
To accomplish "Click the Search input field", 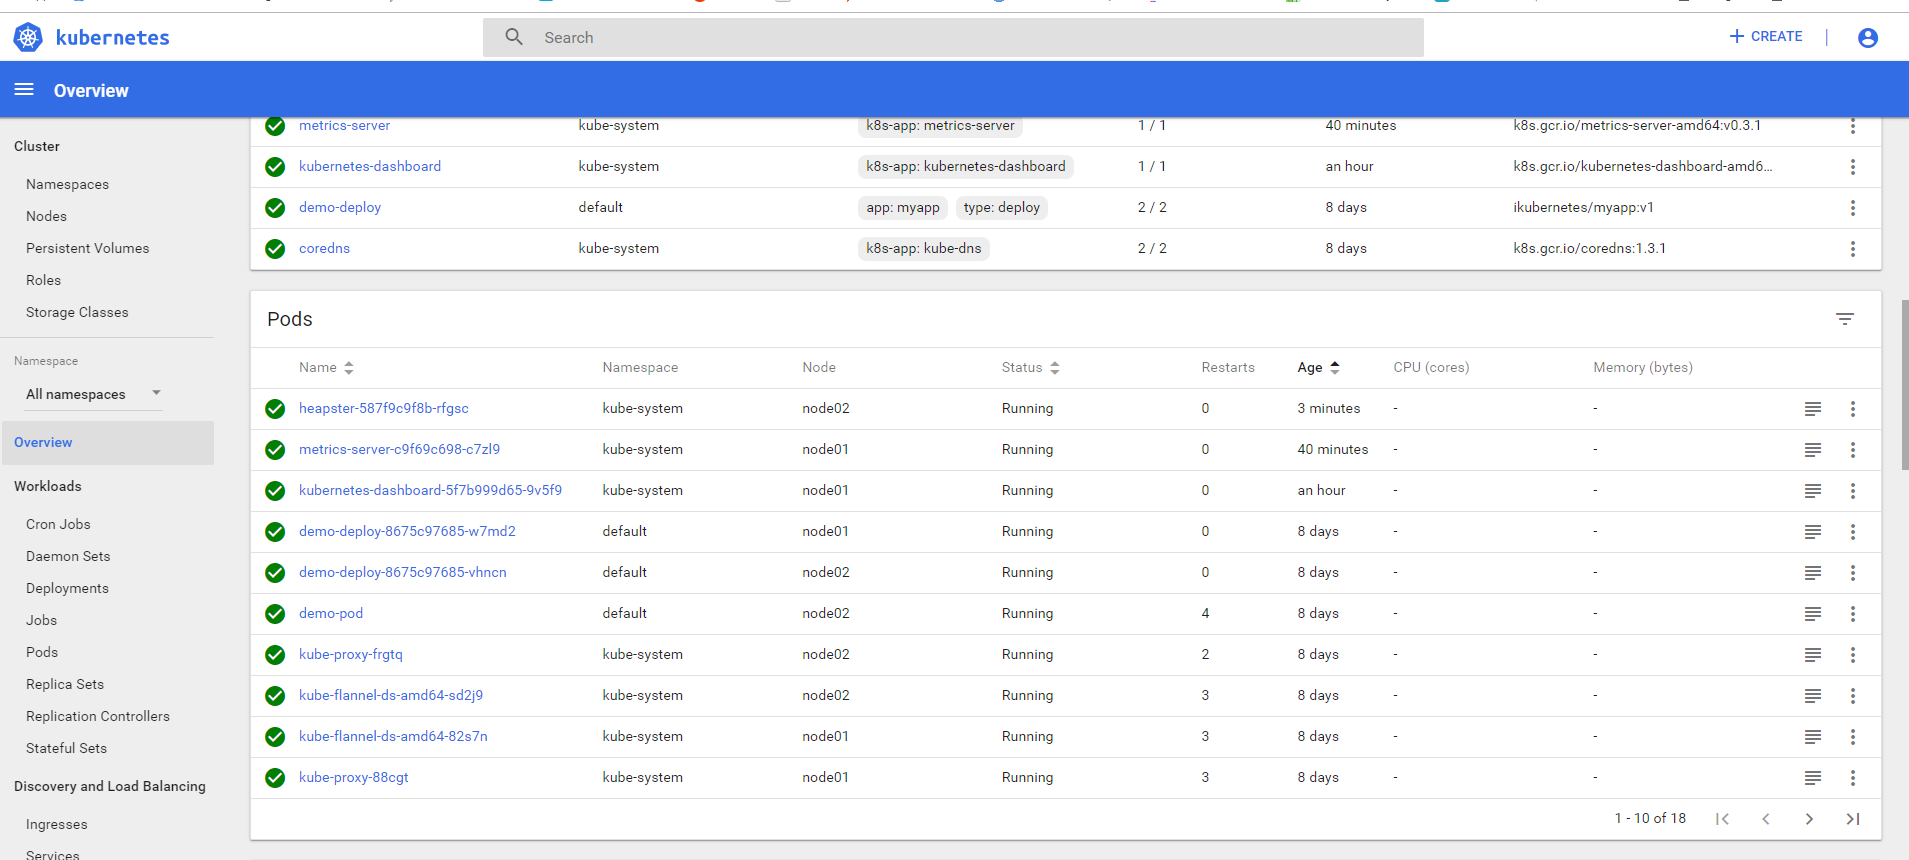I will [953, 37].
